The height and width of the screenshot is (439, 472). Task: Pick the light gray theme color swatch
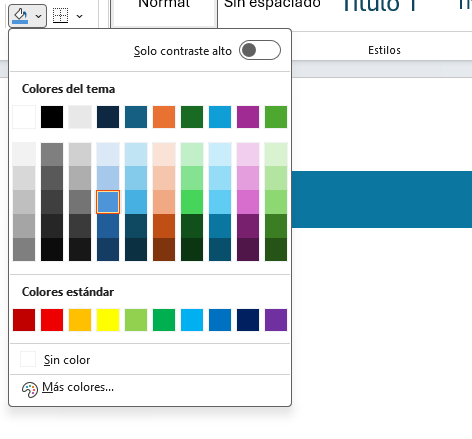pos(80,117)
